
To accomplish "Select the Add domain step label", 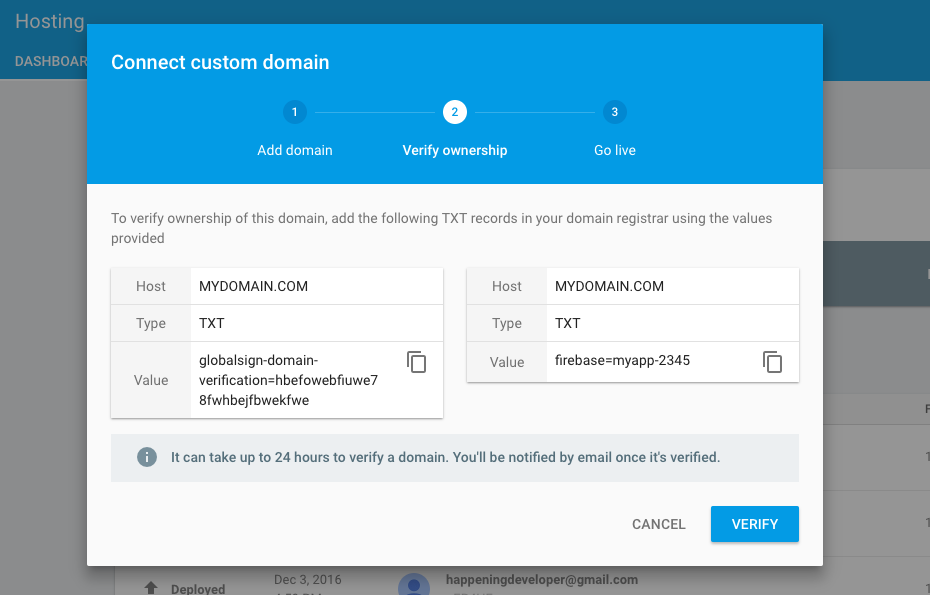I will (x=294, y=150).
